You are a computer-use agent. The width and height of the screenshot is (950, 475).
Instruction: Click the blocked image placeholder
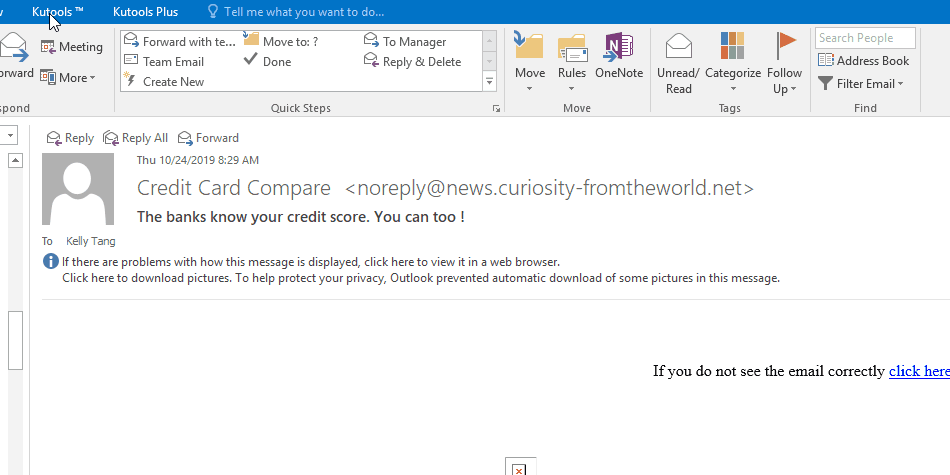coord(520,467)
